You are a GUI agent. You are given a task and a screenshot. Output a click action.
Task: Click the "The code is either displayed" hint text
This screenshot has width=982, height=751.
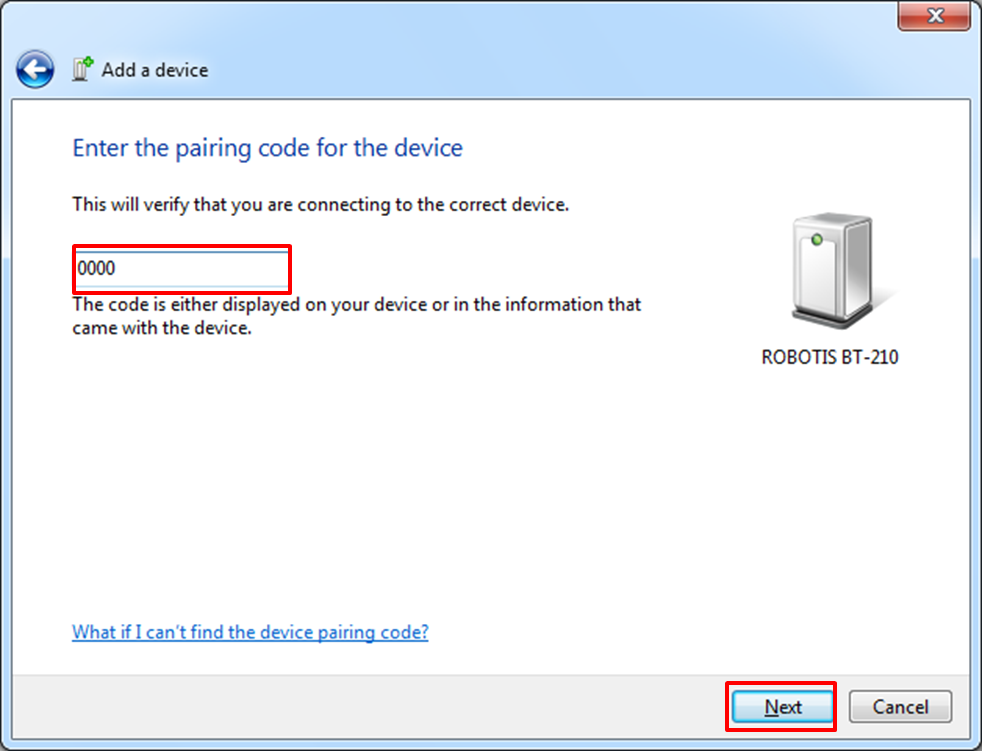pyautogui.click(x=356, y=304)
